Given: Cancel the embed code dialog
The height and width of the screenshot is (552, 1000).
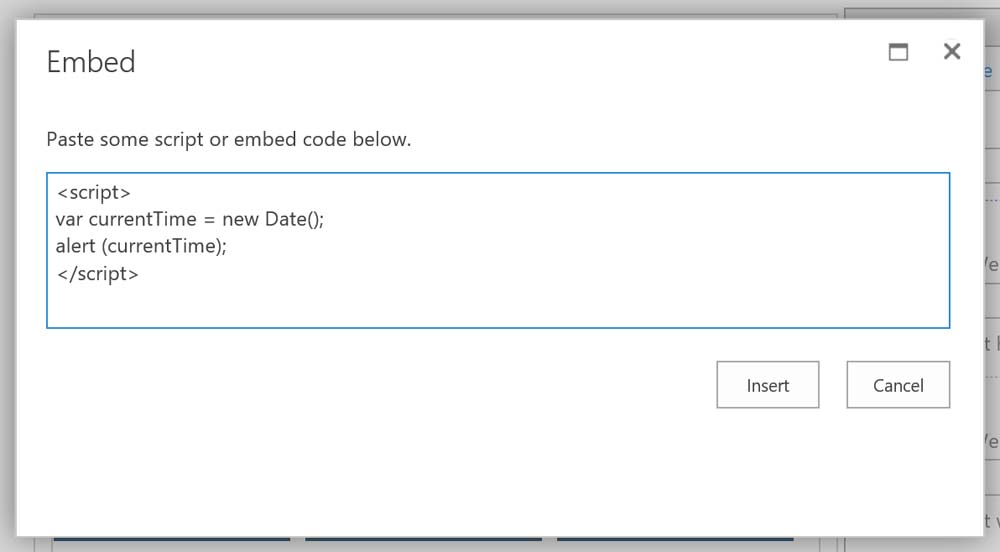Looking at the screenshot, I should click(x=898, y=385).
